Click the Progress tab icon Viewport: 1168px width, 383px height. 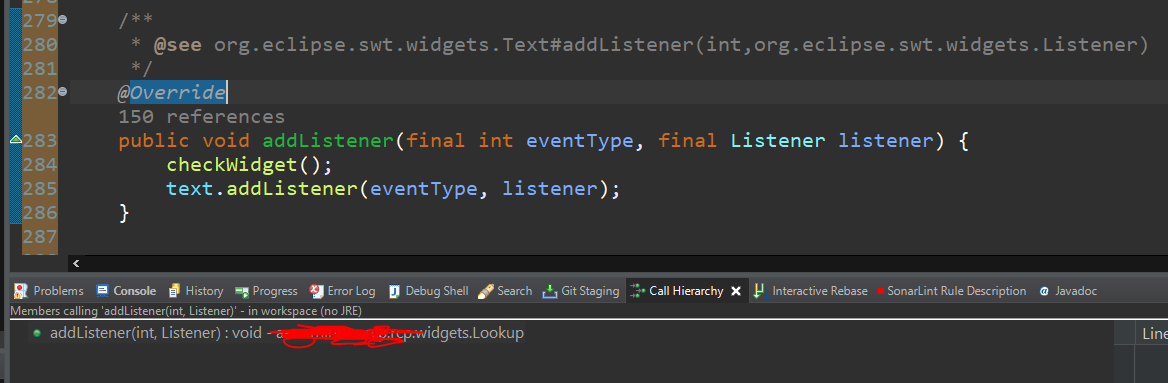point(241,291)
